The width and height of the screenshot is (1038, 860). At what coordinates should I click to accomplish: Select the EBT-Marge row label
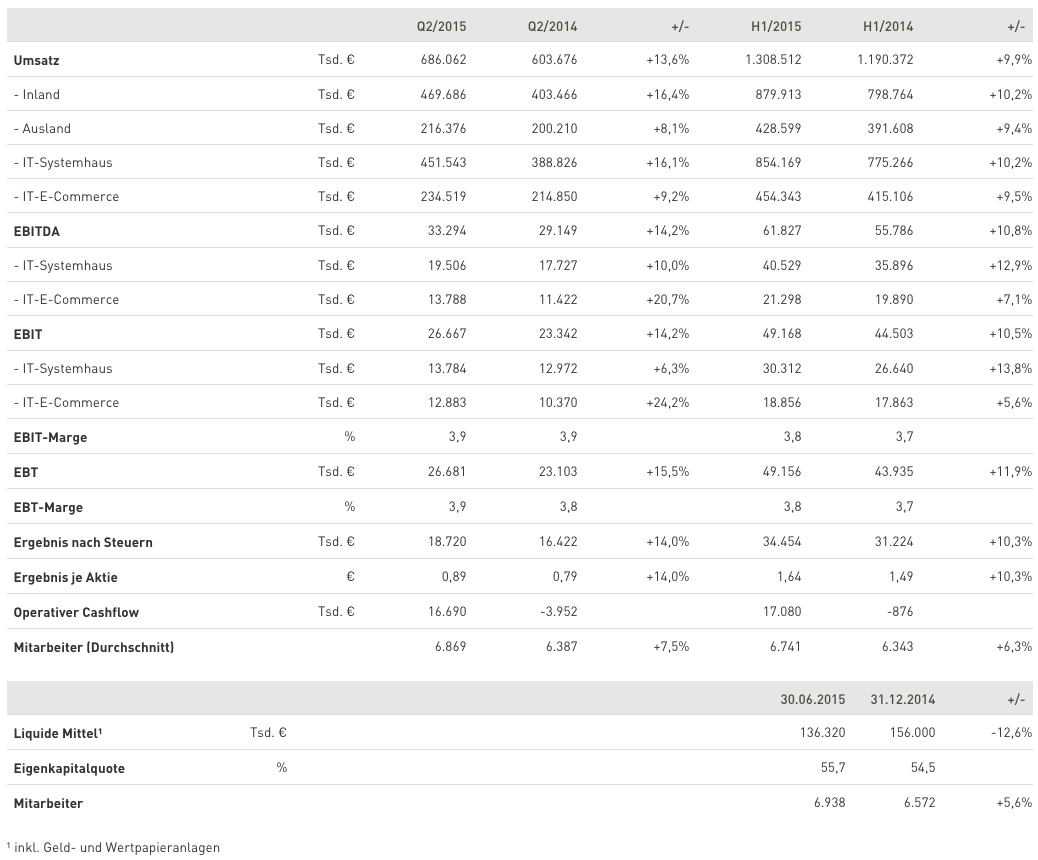coord(46,507)
